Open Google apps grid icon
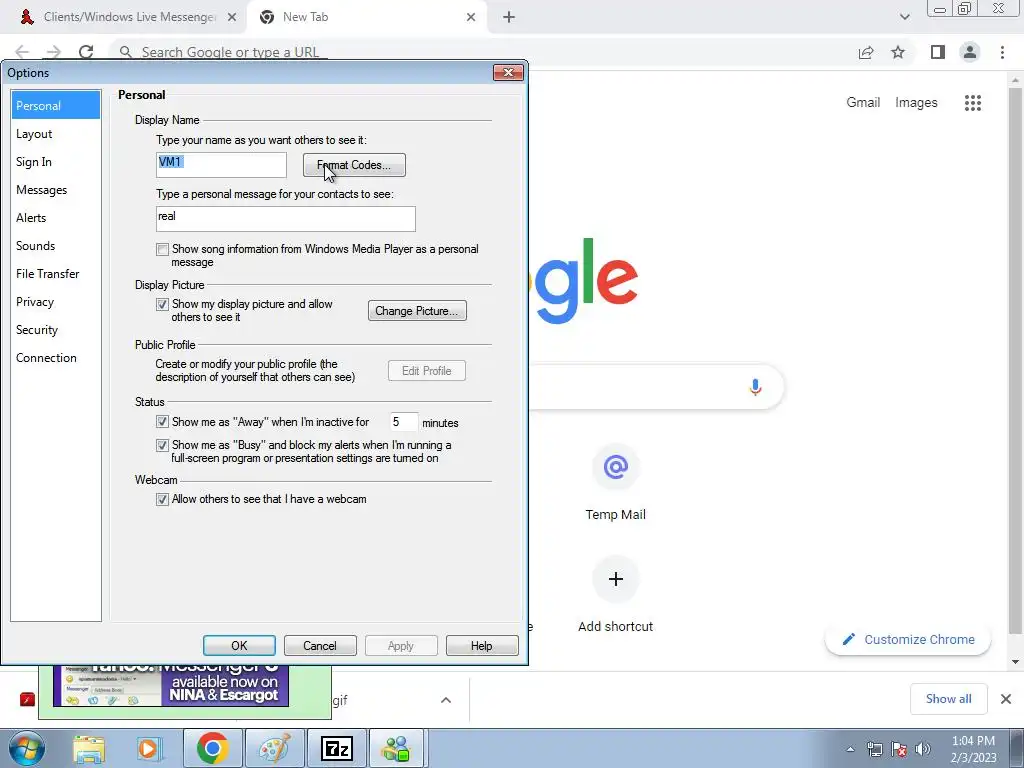 (973, 103)
